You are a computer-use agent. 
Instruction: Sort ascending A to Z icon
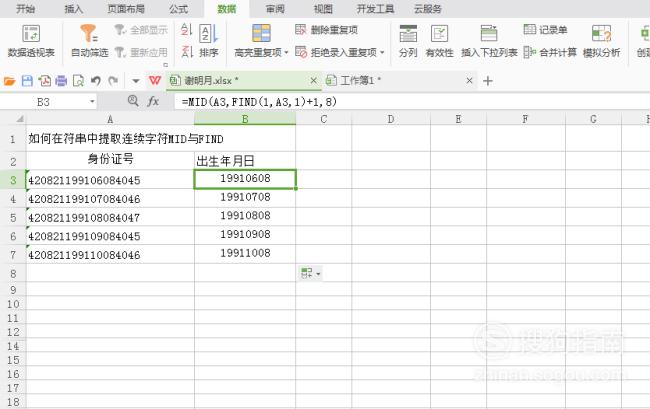pos(187,30)
